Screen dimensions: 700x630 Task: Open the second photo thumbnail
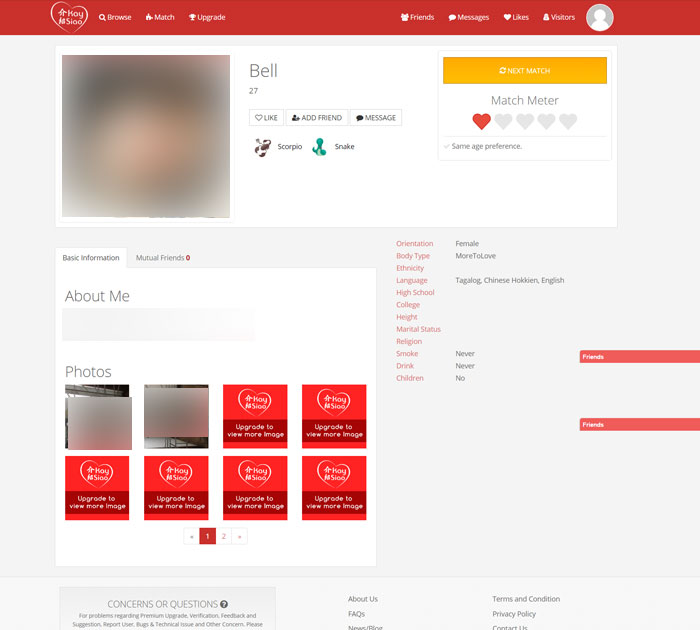tap(176, 417)
